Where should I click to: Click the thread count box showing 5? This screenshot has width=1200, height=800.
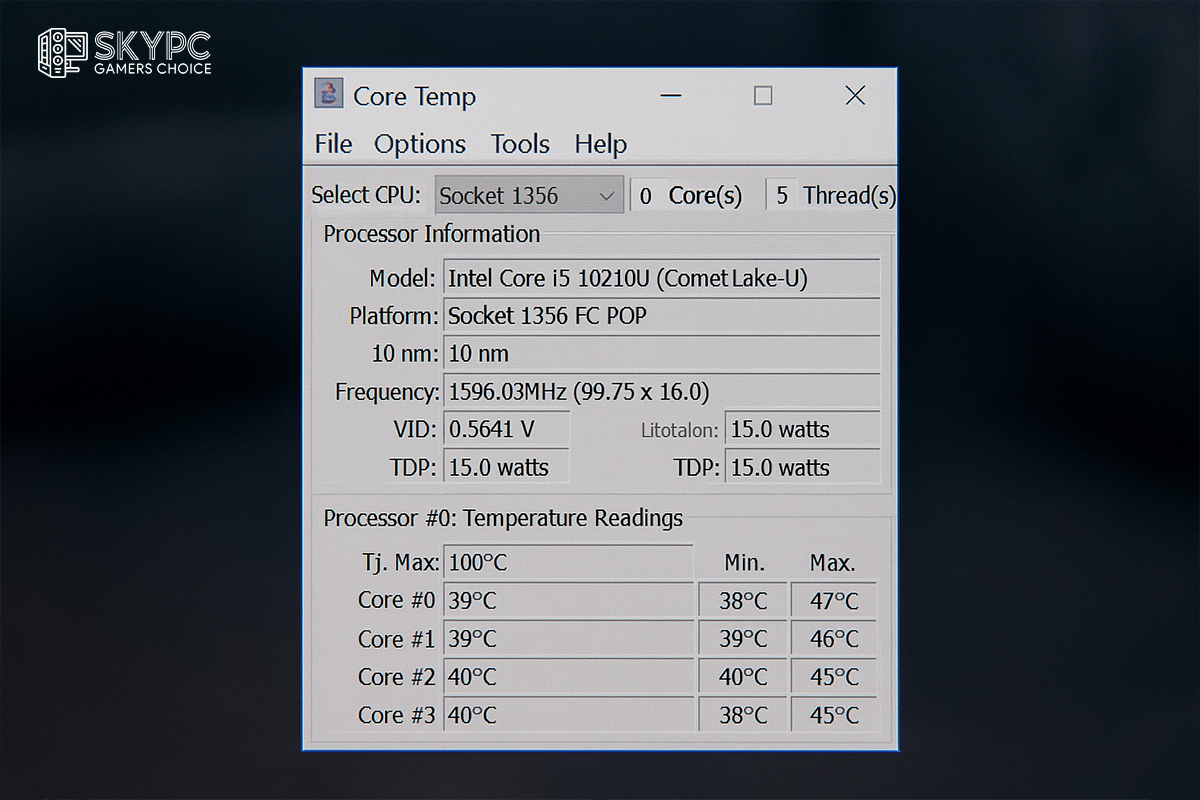[x=782, y=195]
